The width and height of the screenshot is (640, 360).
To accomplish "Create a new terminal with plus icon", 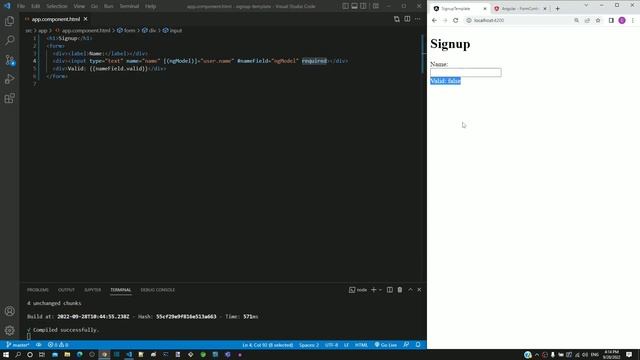I will click(x=373, y=290).
